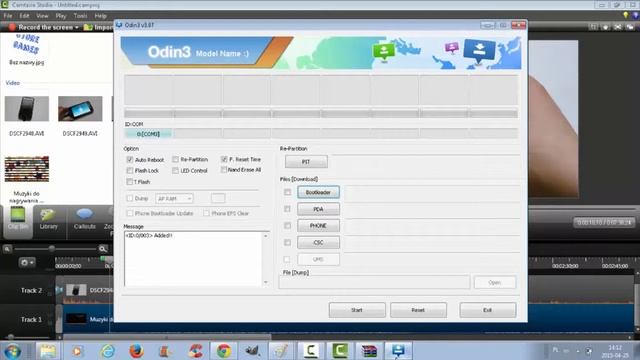The image size is (640, 360).
Task: Click the Bootloader file button
Action: tap(318, 192)
